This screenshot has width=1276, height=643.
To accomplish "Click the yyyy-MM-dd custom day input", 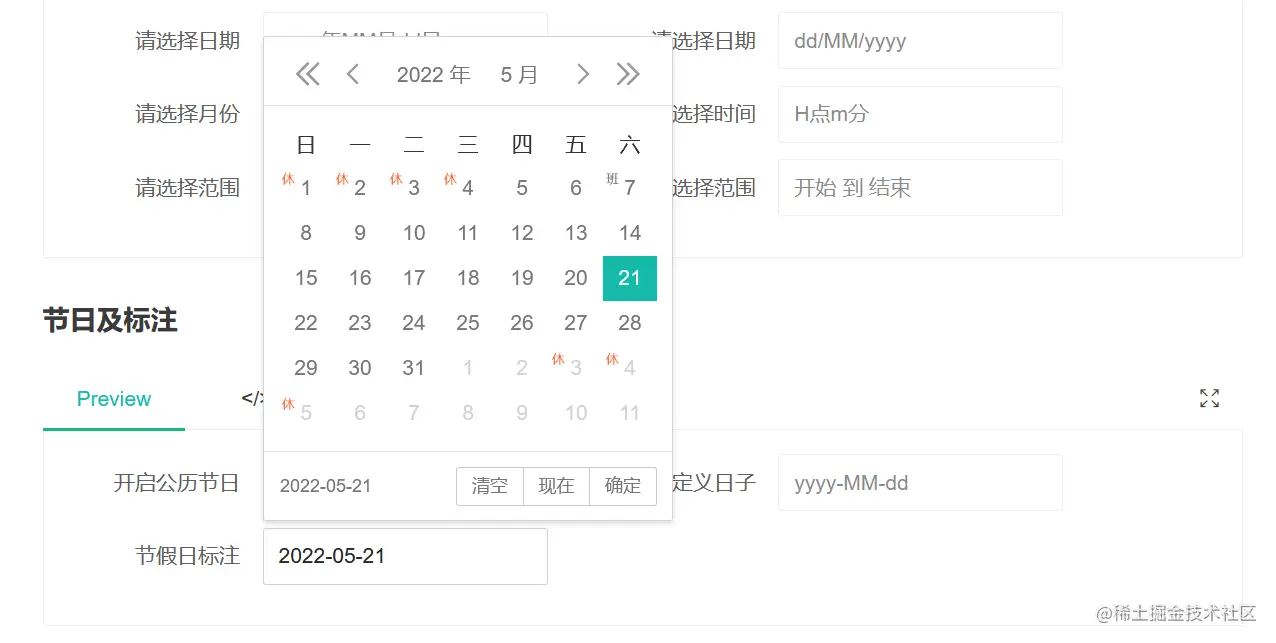I will (920, 483).
